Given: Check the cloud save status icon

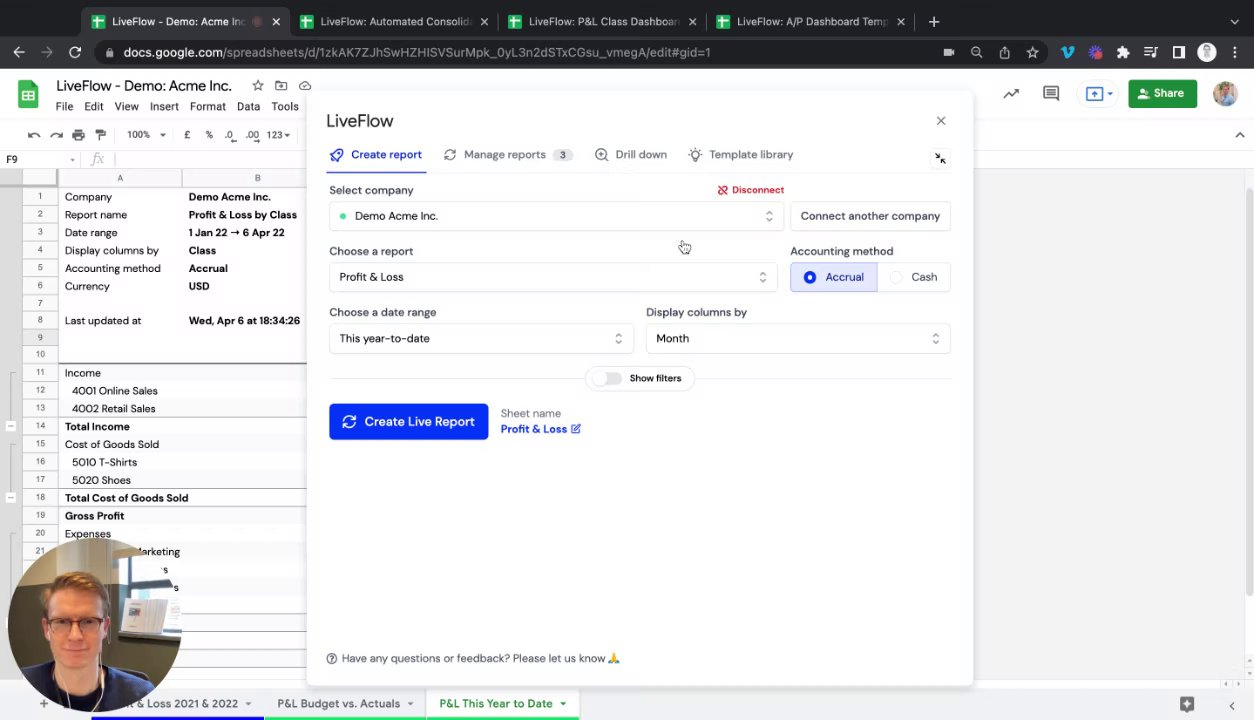Looking at the screenshot, I should tap(305, 86).
